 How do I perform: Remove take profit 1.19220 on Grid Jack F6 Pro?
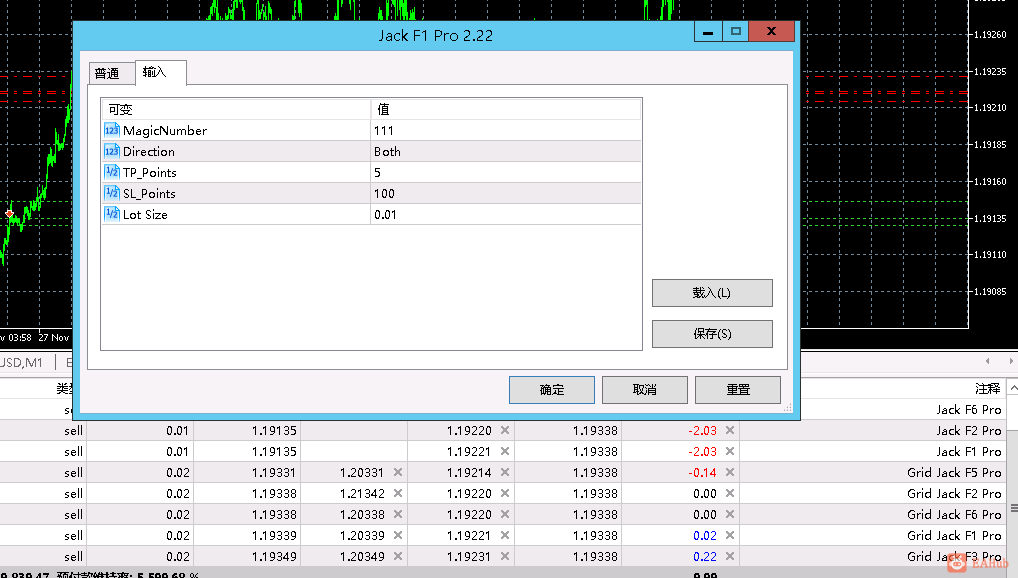pyautogui.click(x=504, y=514)
